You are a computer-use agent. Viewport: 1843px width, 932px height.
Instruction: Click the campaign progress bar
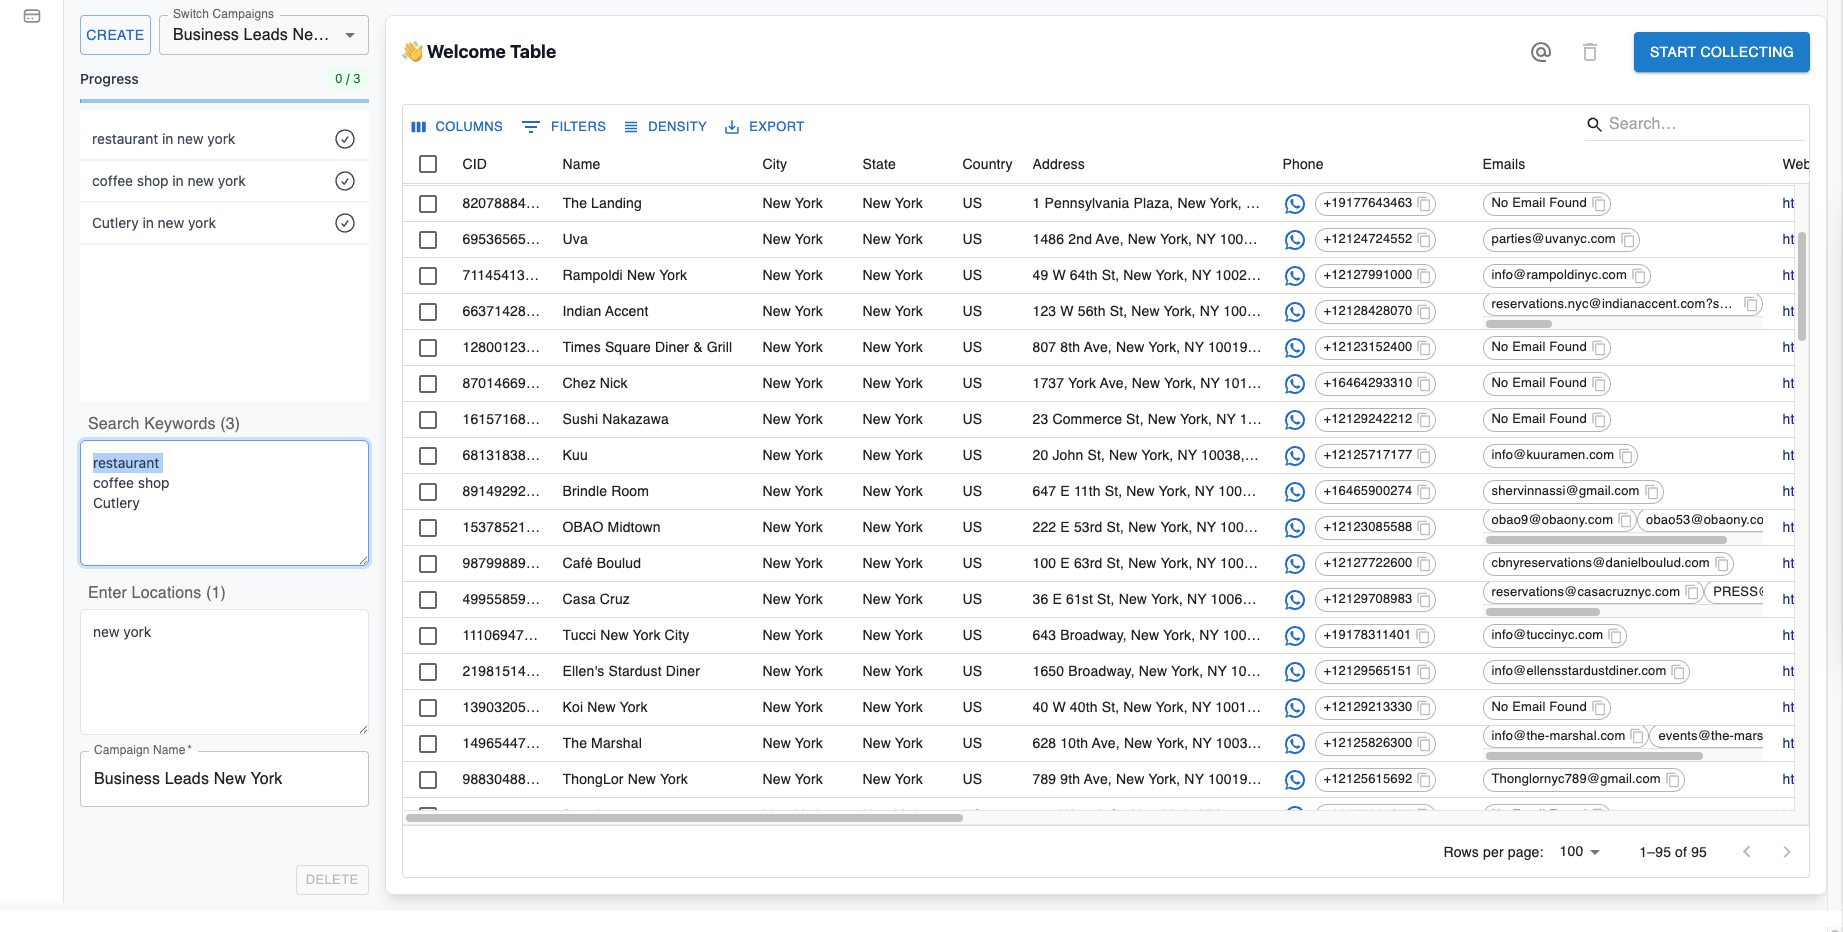(x=224, y=101)
